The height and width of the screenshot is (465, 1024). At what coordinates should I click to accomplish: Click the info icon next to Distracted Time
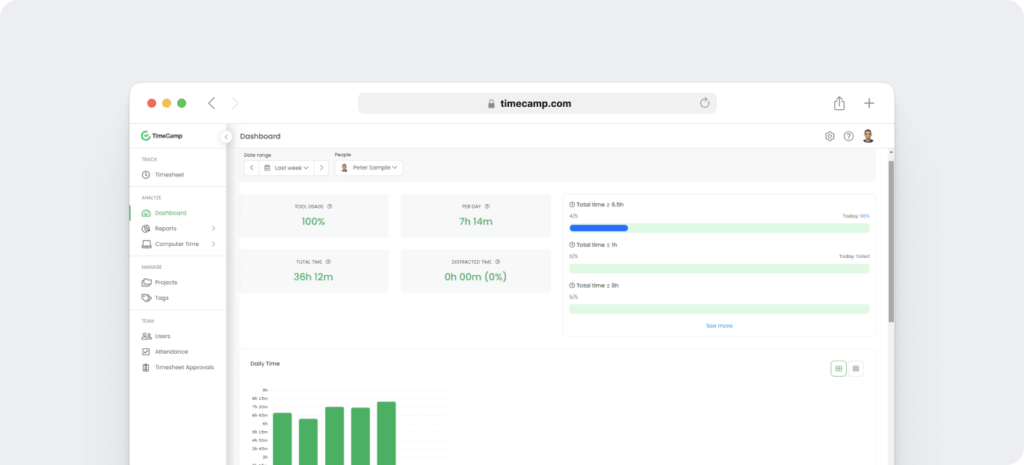click(x=498, y=262)
